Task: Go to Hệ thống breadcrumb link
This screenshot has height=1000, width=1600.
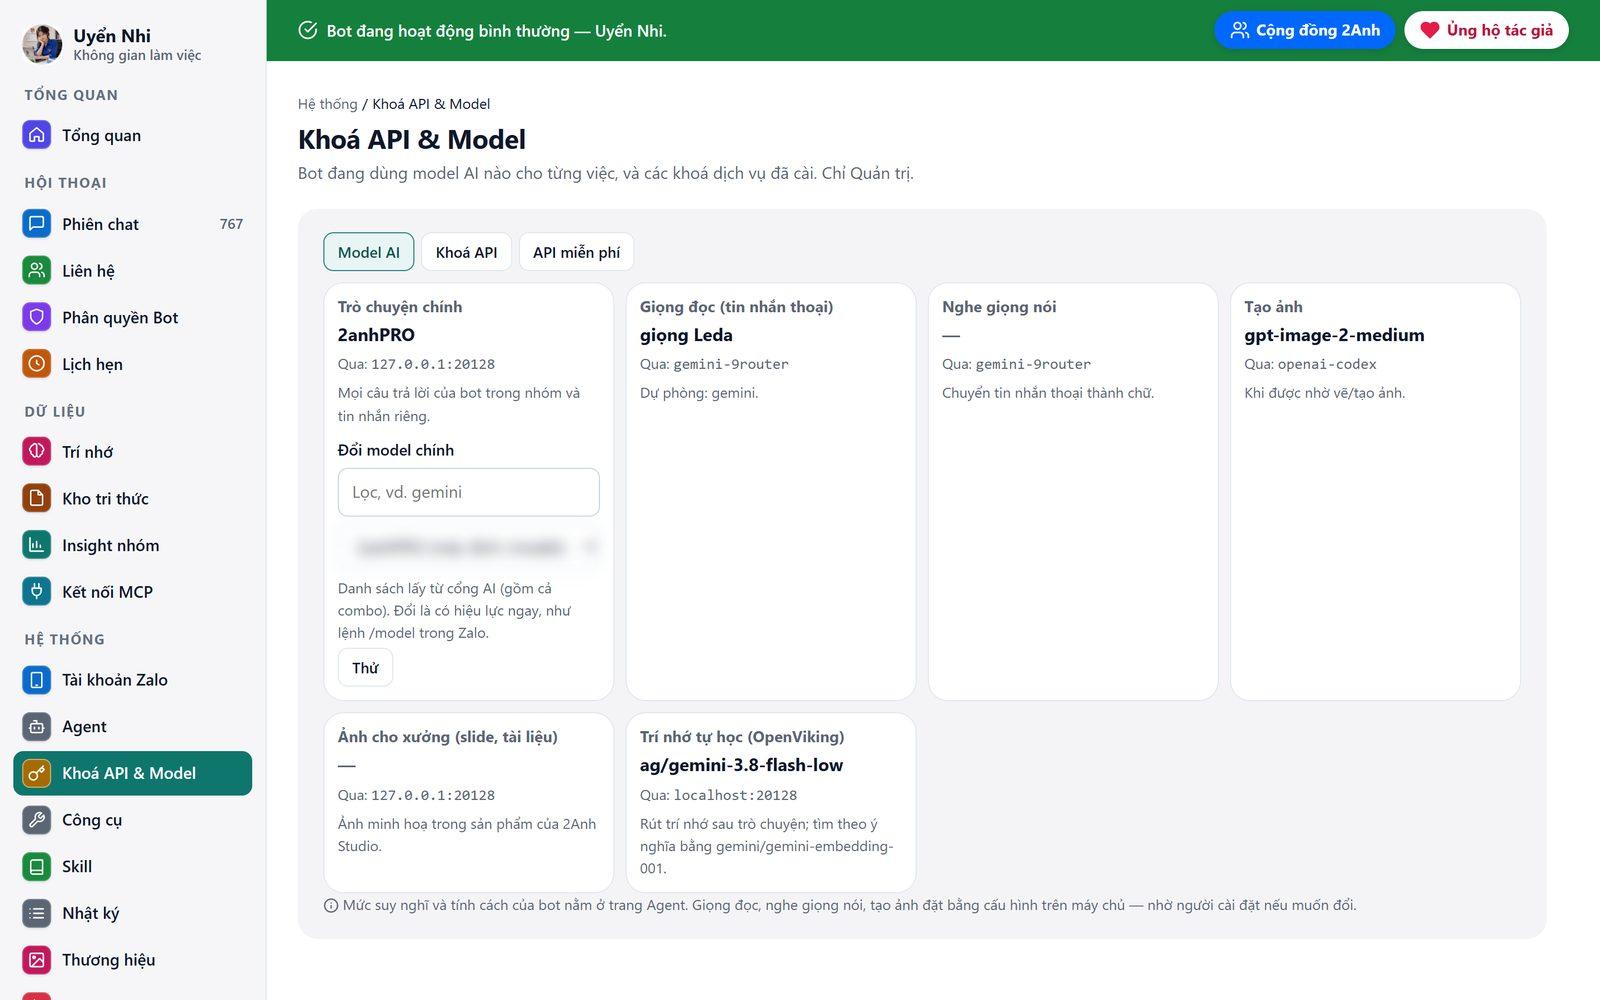Action: point(327,104)
